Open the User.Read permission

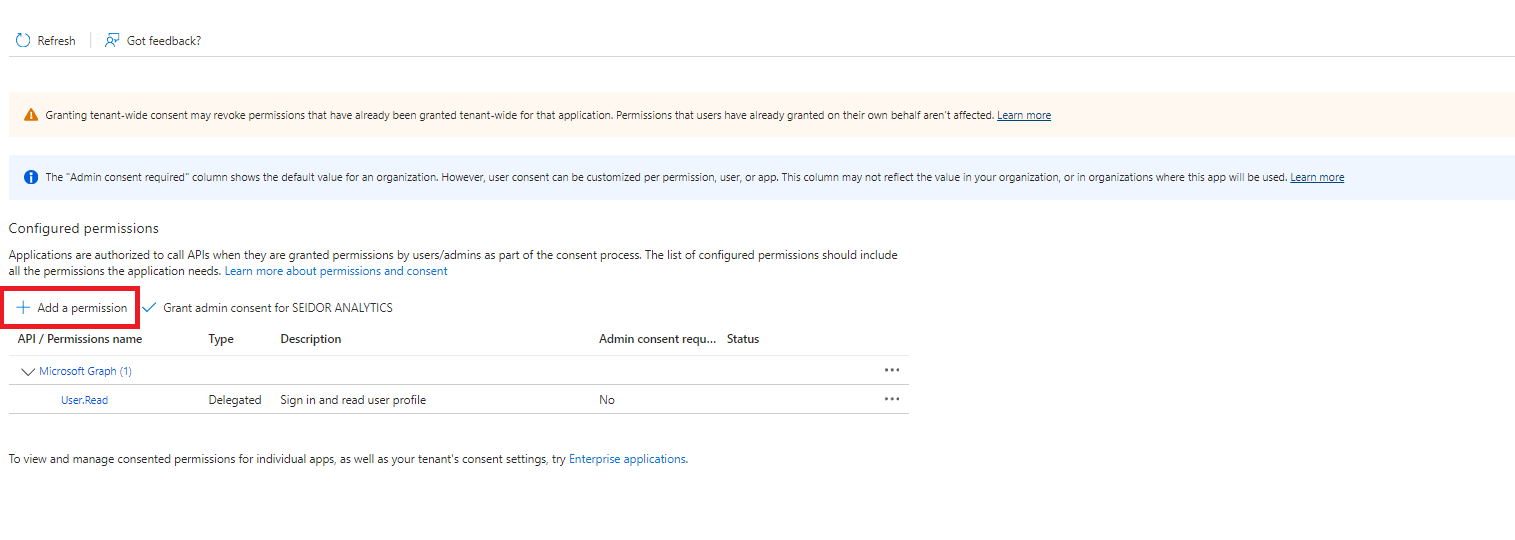(x=84, y=400)
